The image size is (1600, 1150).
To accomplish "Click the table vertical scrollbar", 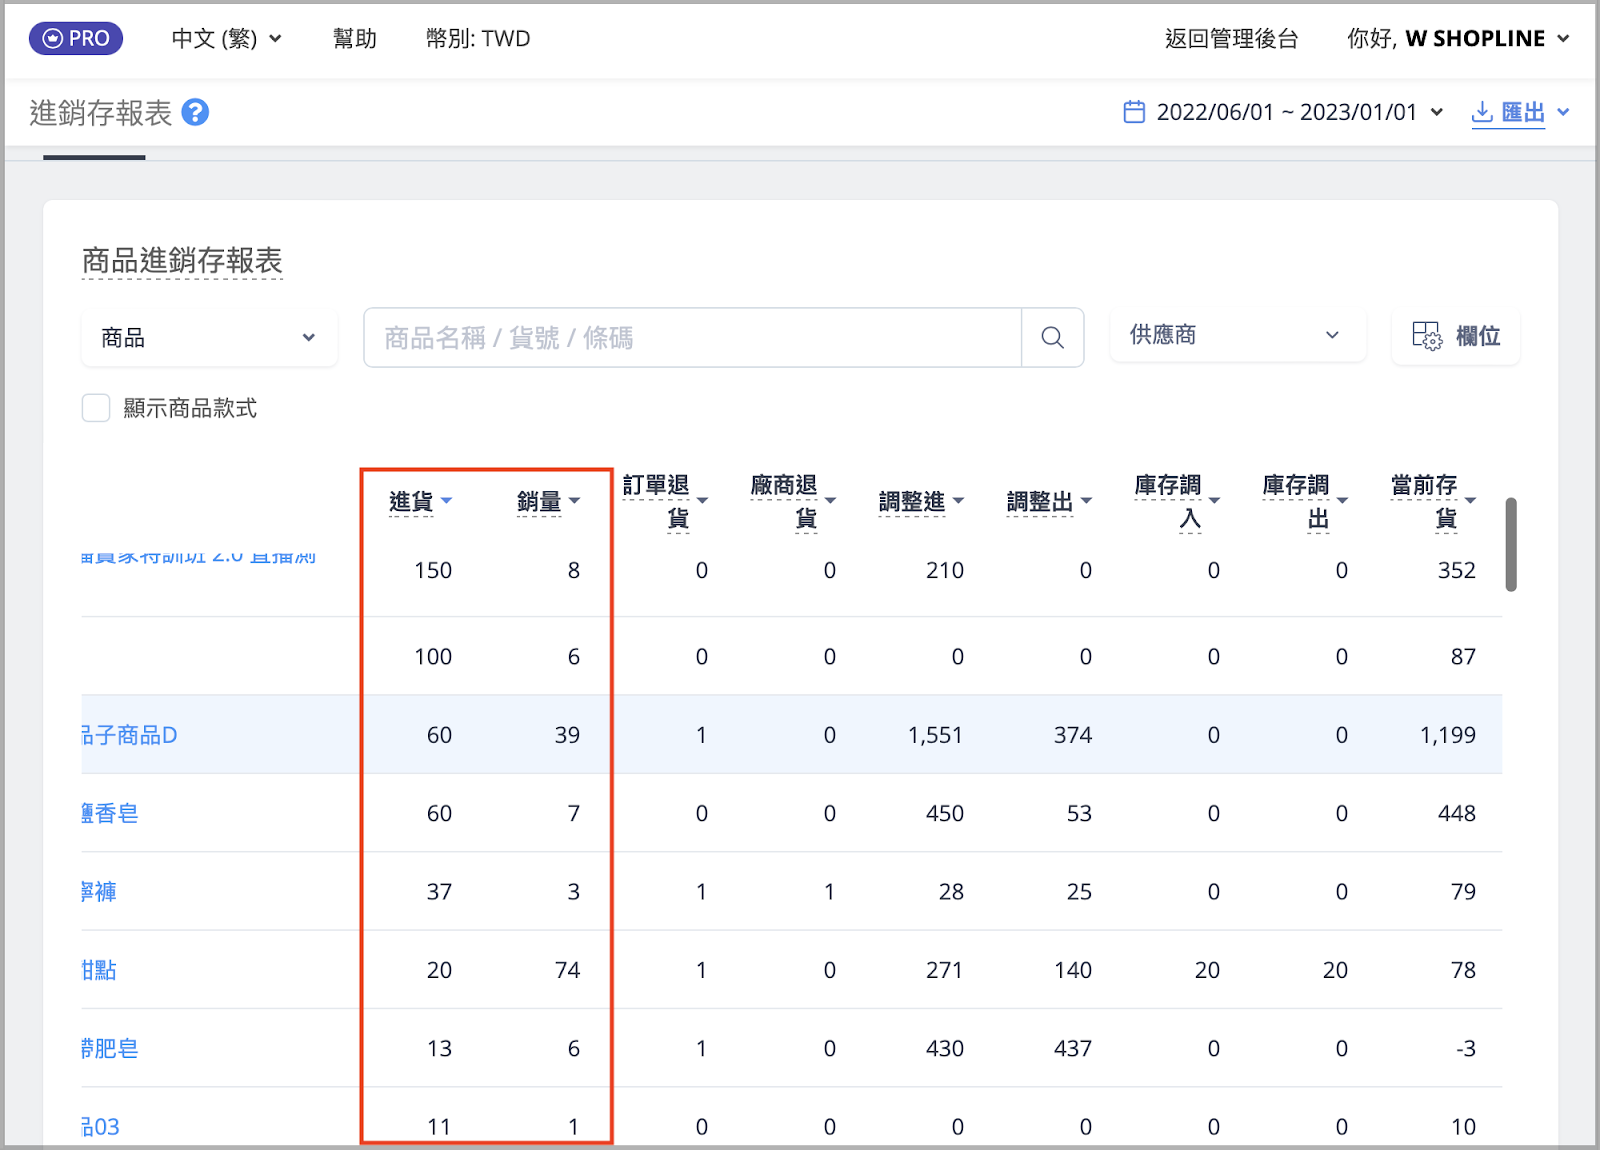I will pyautogui.click(x=1511, y=544).
